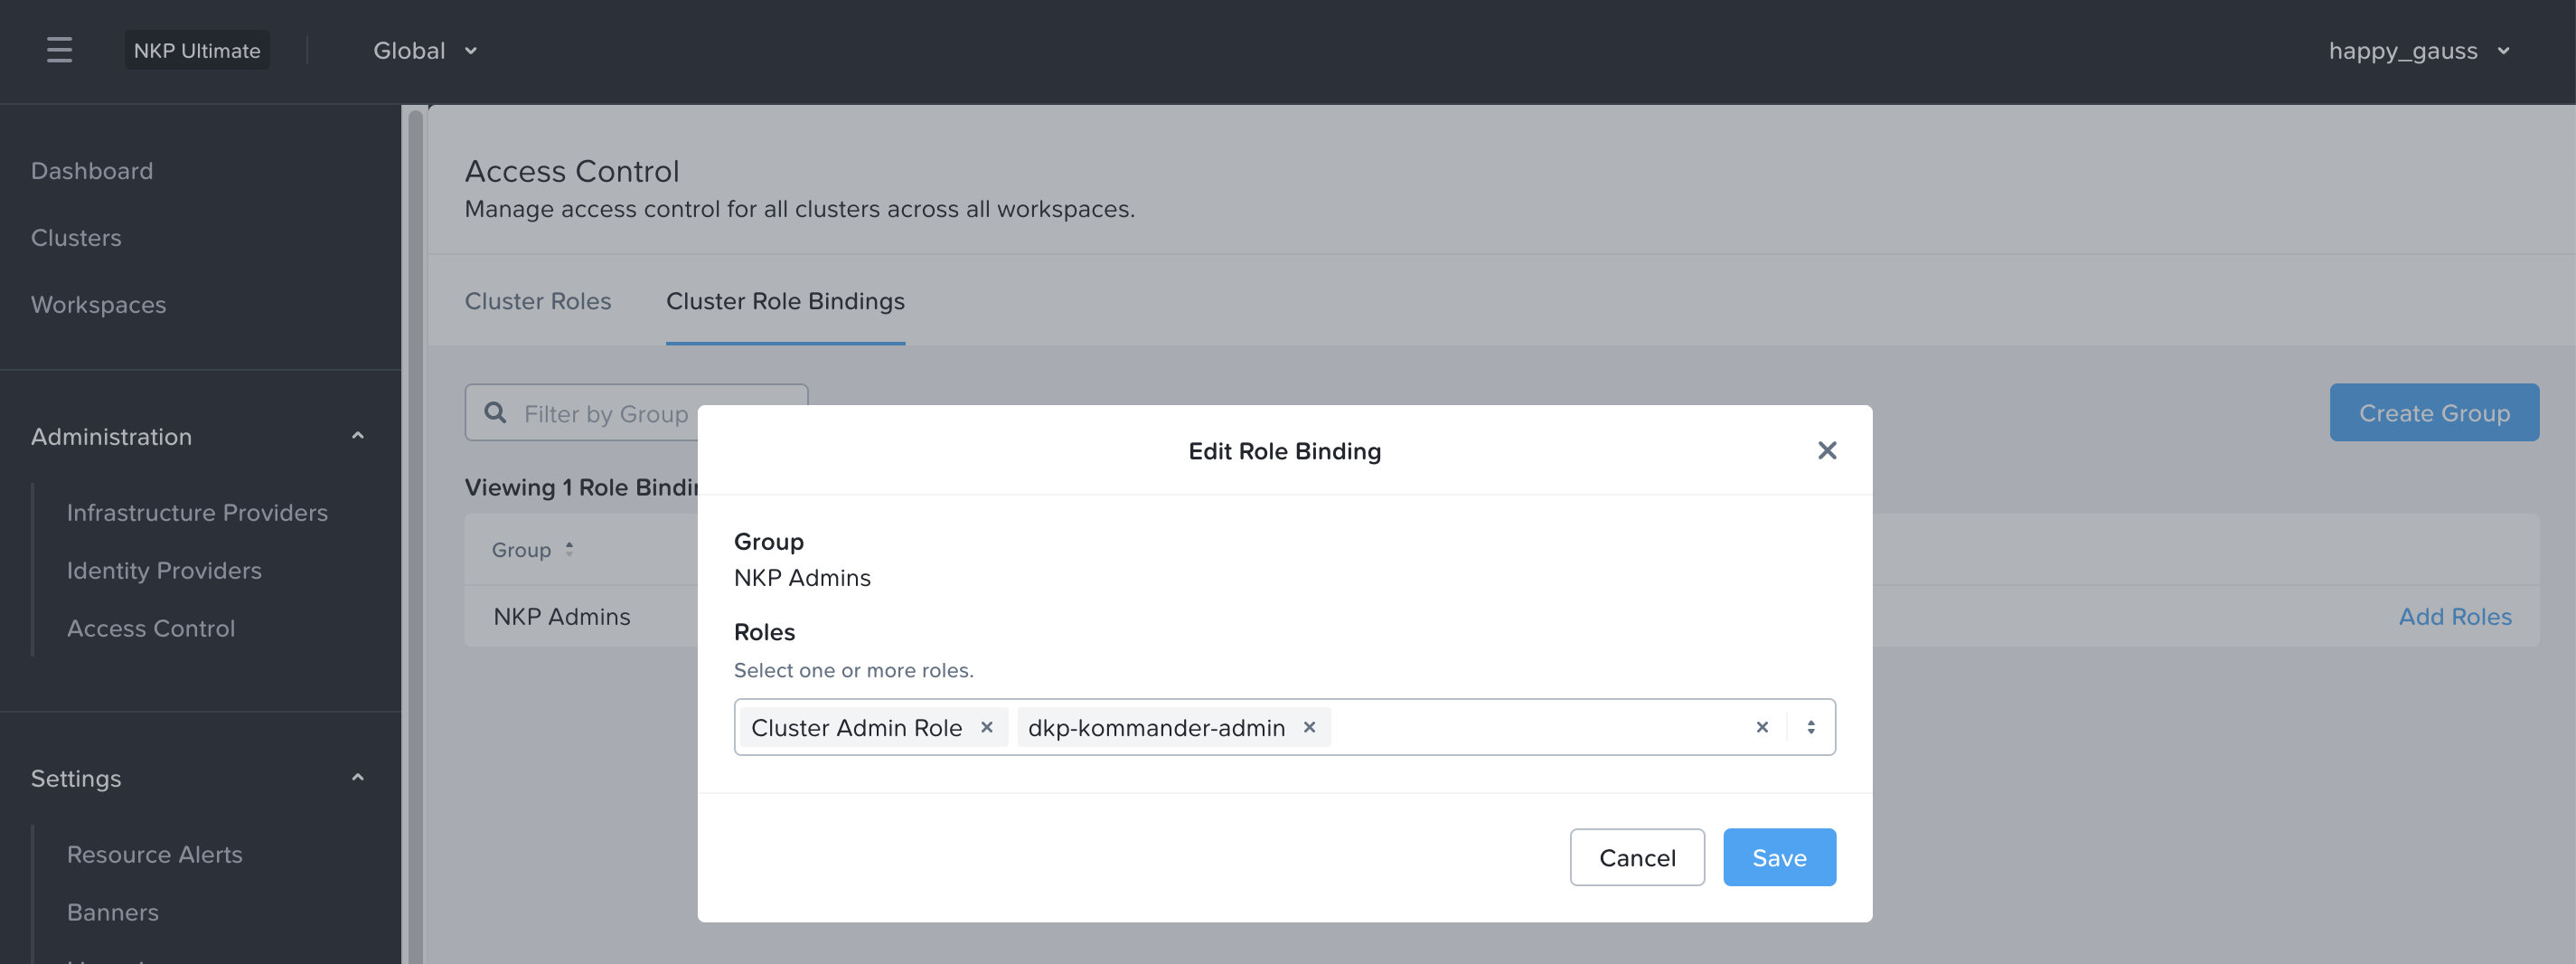Open the roles selection dropdown arrows
The width and height of the screenshot is (2576, 964).
coord(1810,727)
